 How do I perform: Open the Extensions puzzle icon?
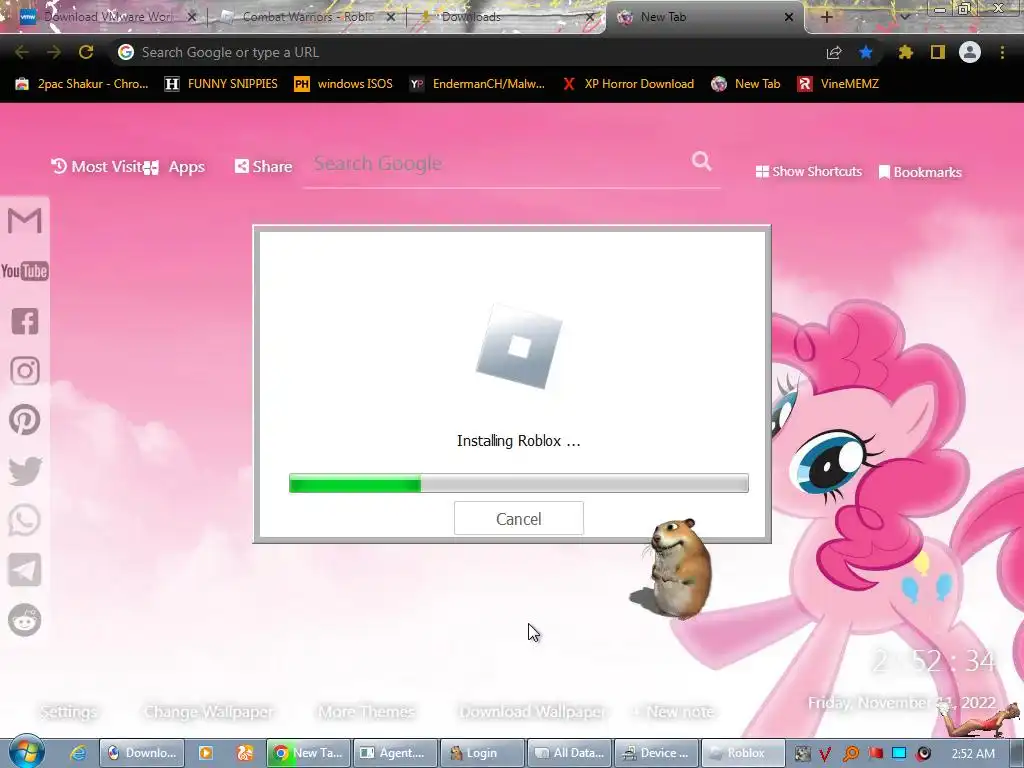coord(905,52)
